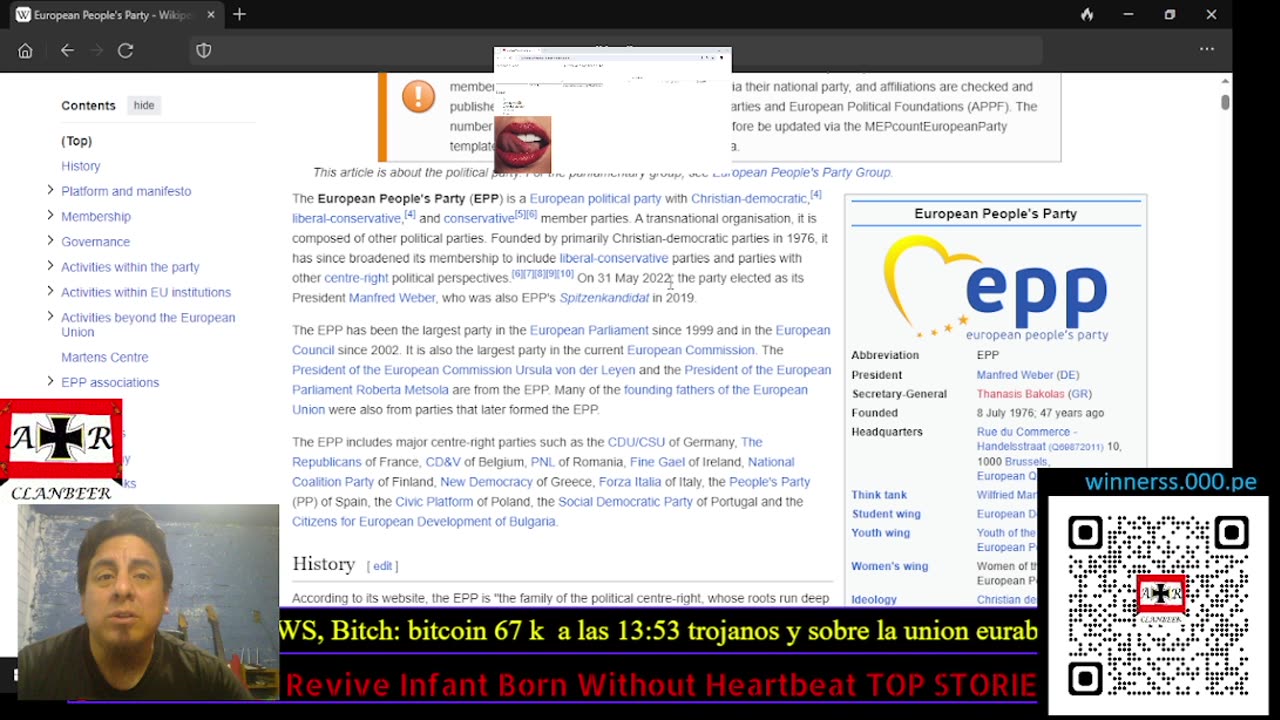Image resolution: width=1280 pixels, height=720 pixels.
Task: Click the Think tank infobox label
Action: pos(879,495)
